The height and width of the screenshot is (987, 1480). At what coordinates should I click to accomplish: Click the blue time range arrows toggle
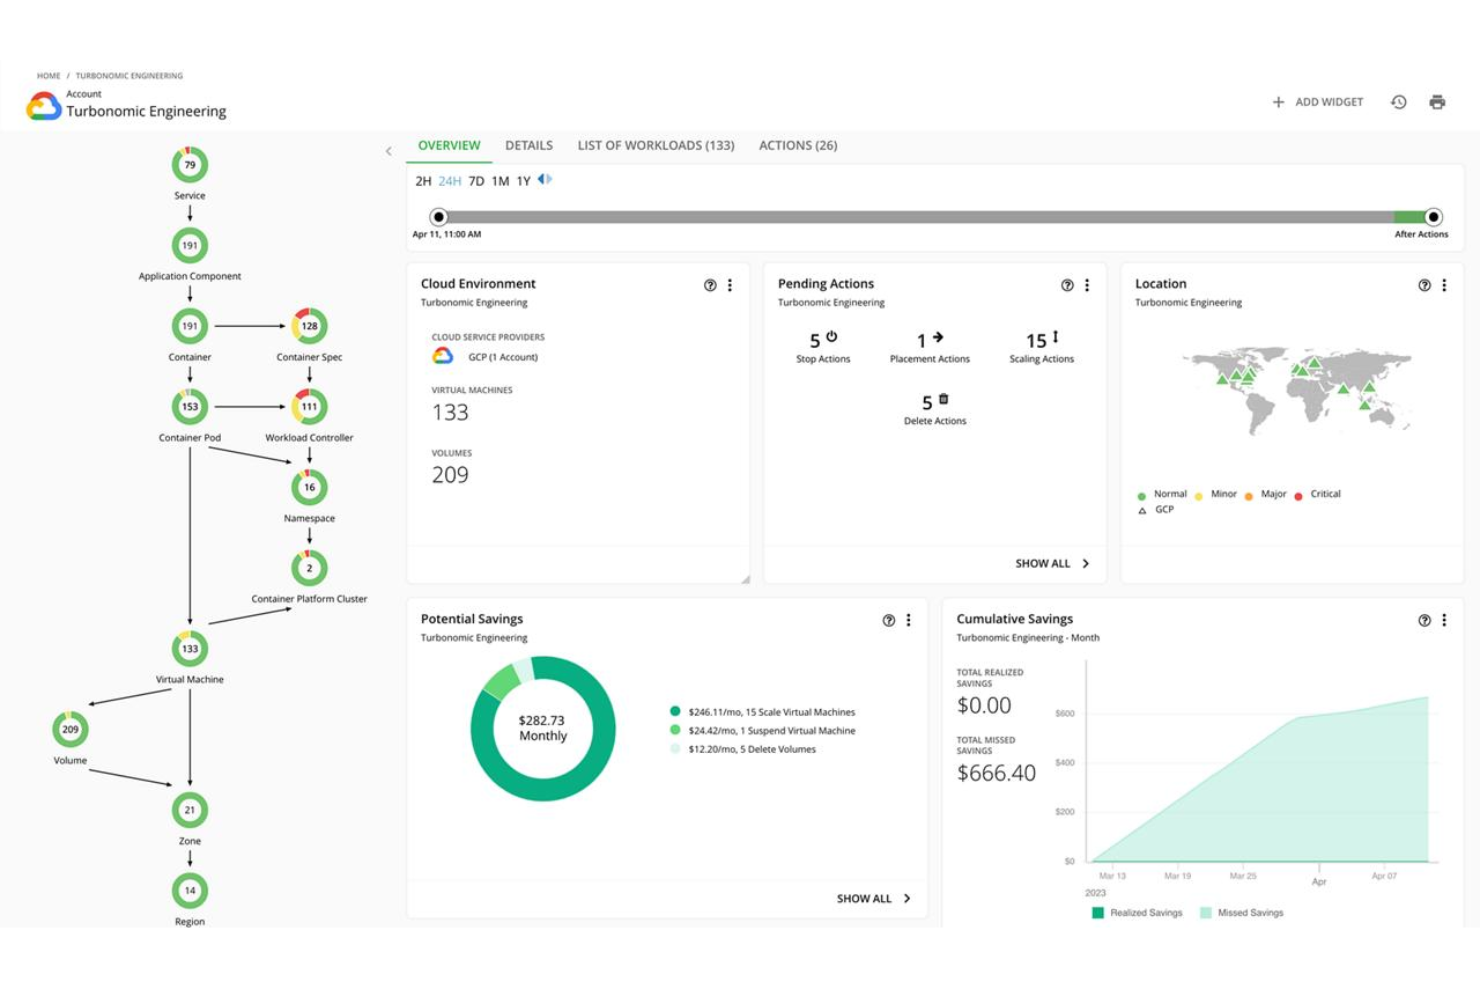(x=545, y=179)
